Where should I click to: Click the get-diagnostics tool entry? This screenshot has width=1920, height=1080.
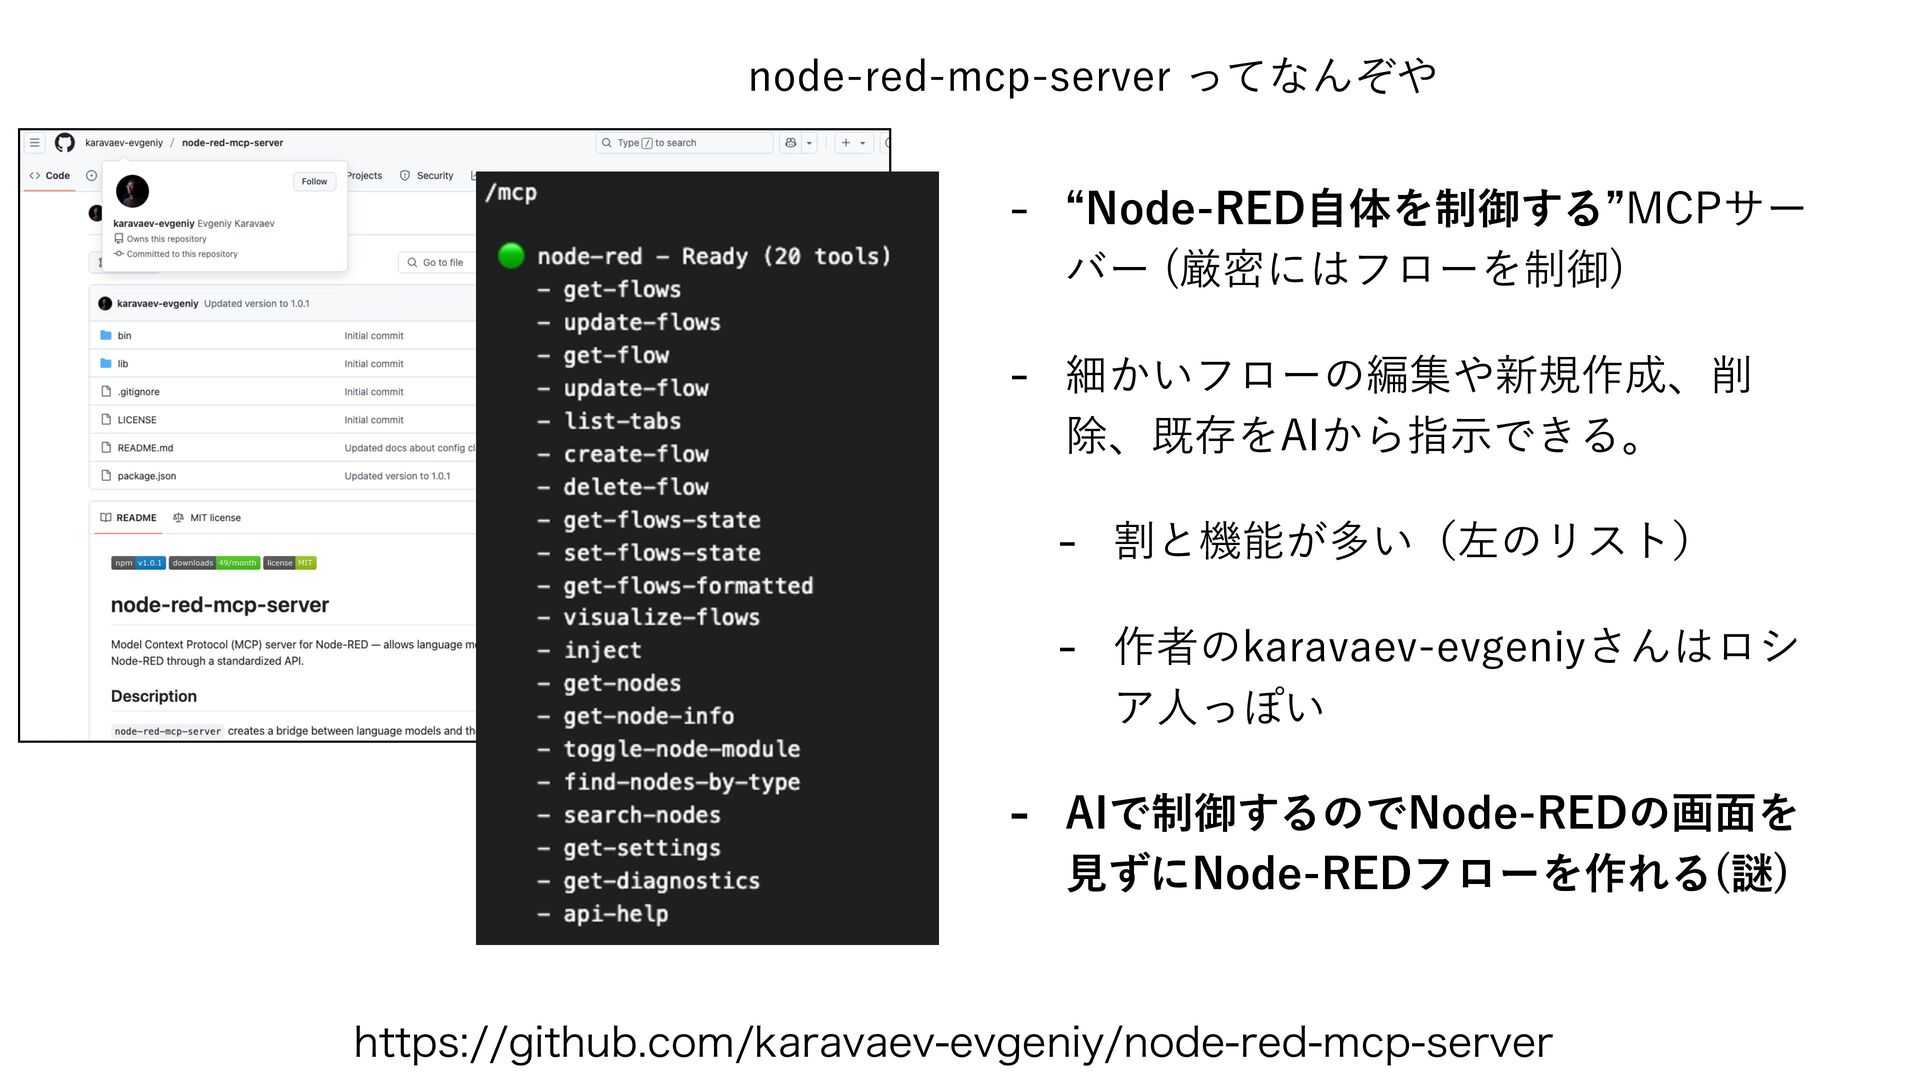click(661, 881)
